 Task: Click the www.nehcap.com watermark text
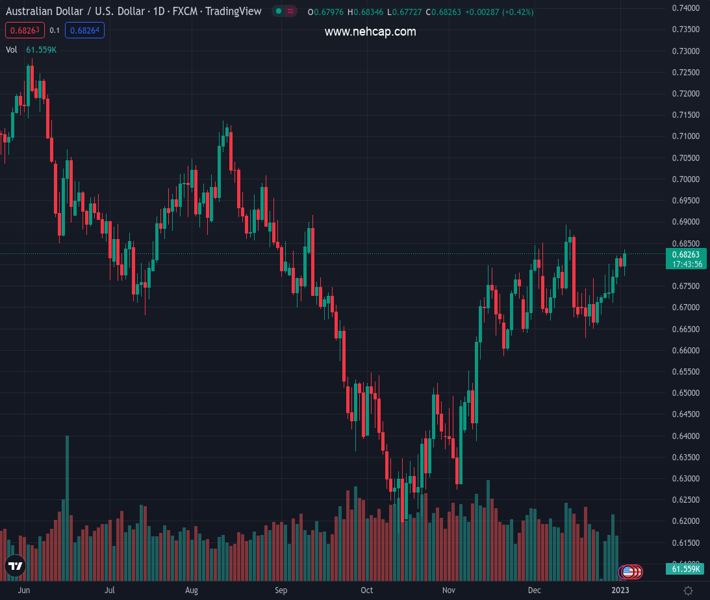(370, 32)
